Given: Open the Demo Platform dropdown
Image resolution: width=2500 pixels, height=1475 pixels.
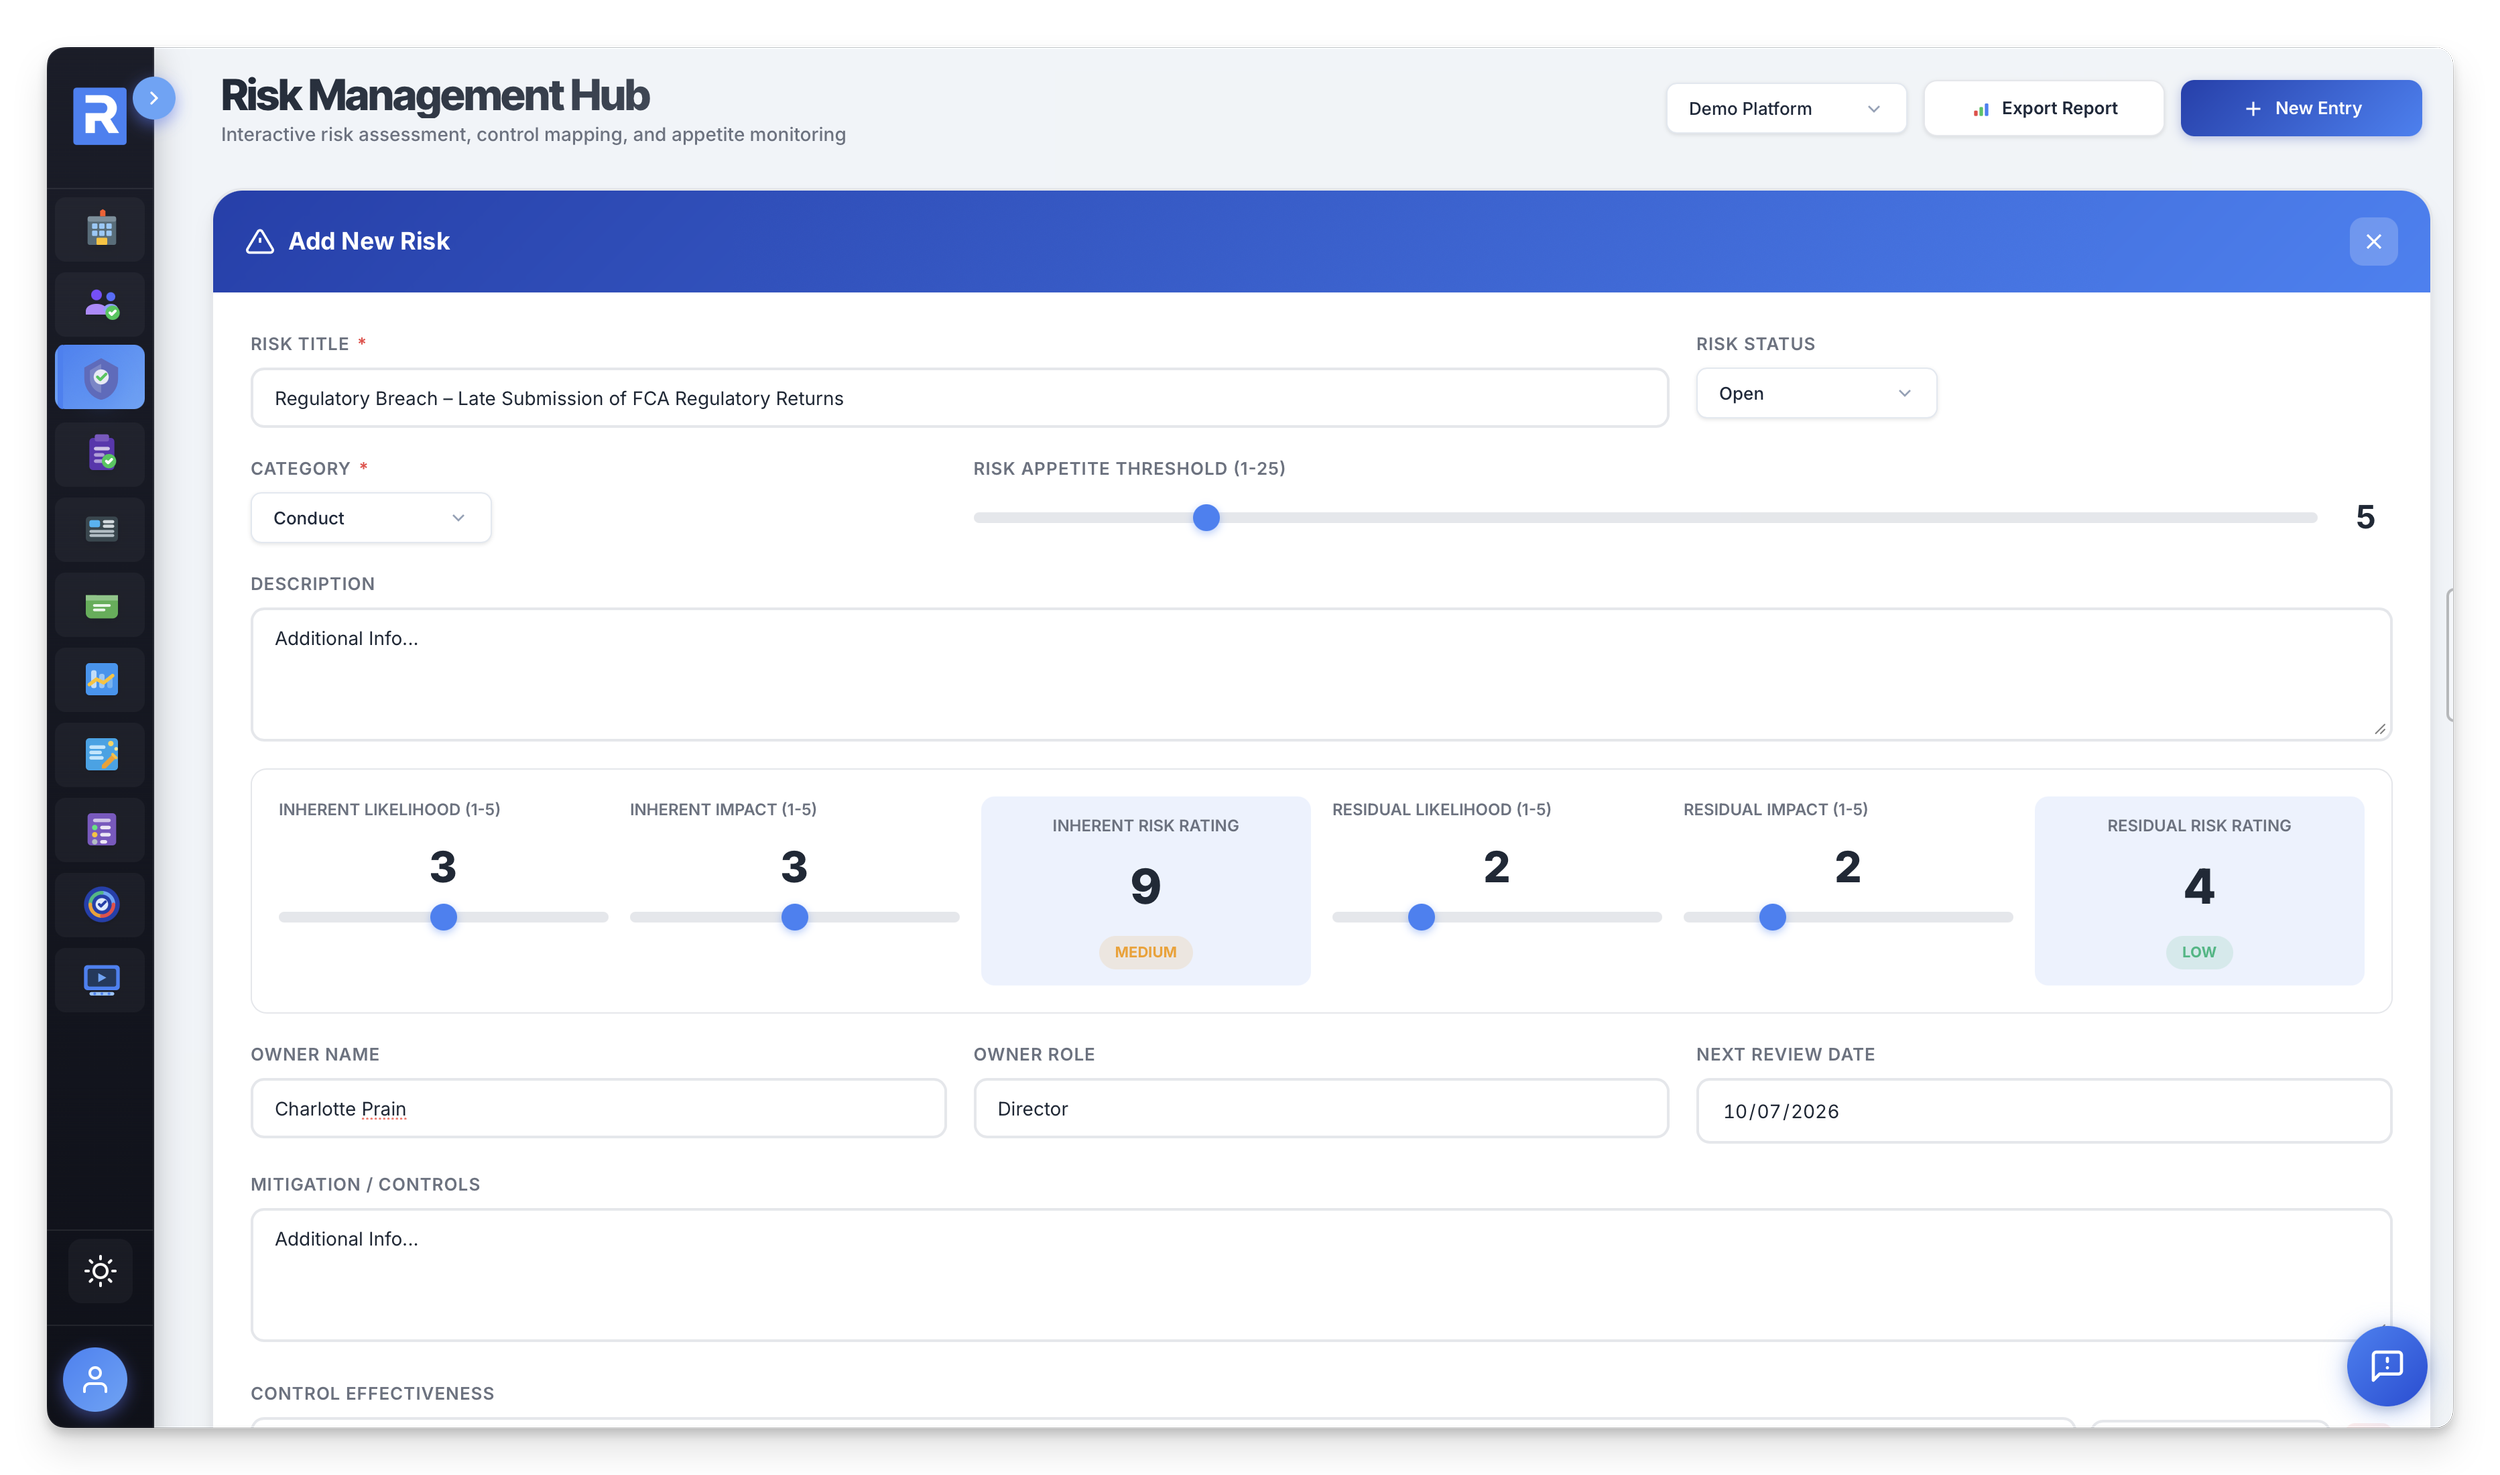Looking at the screenshot, I should click(x=1785, y=108).
